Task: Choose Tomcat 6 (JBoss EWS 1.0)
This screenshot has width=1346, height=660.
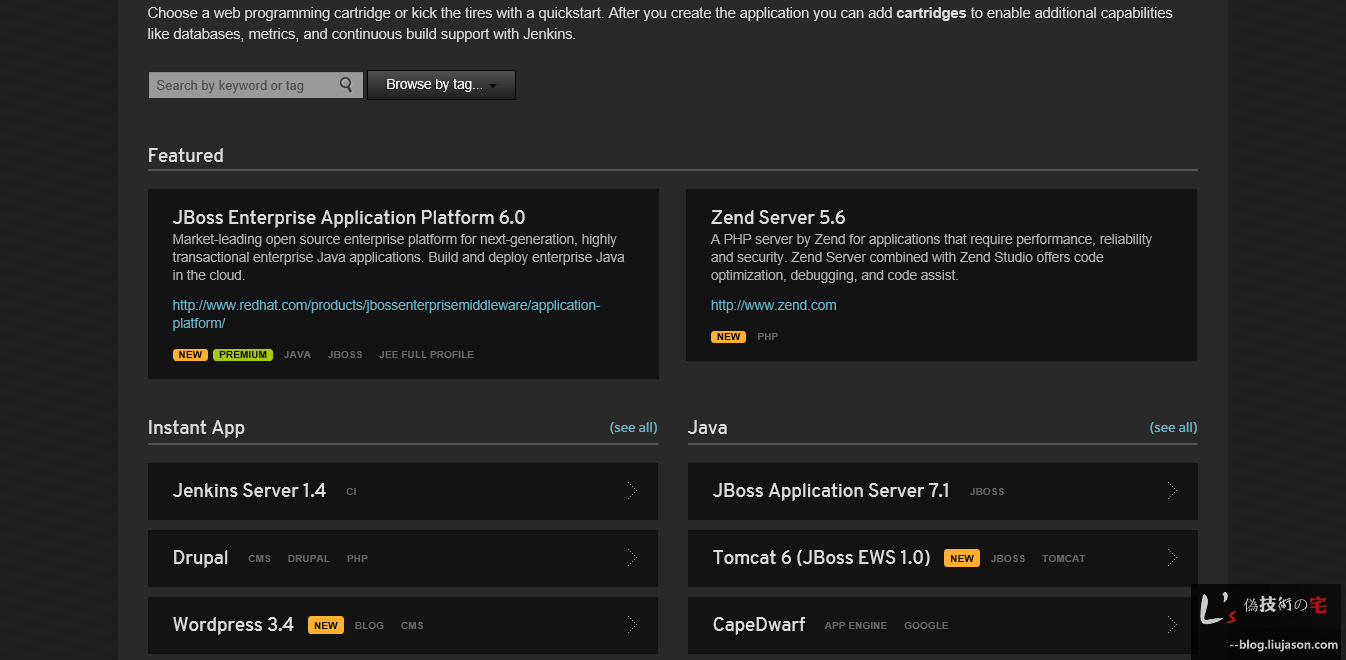Action: (943, 558)
